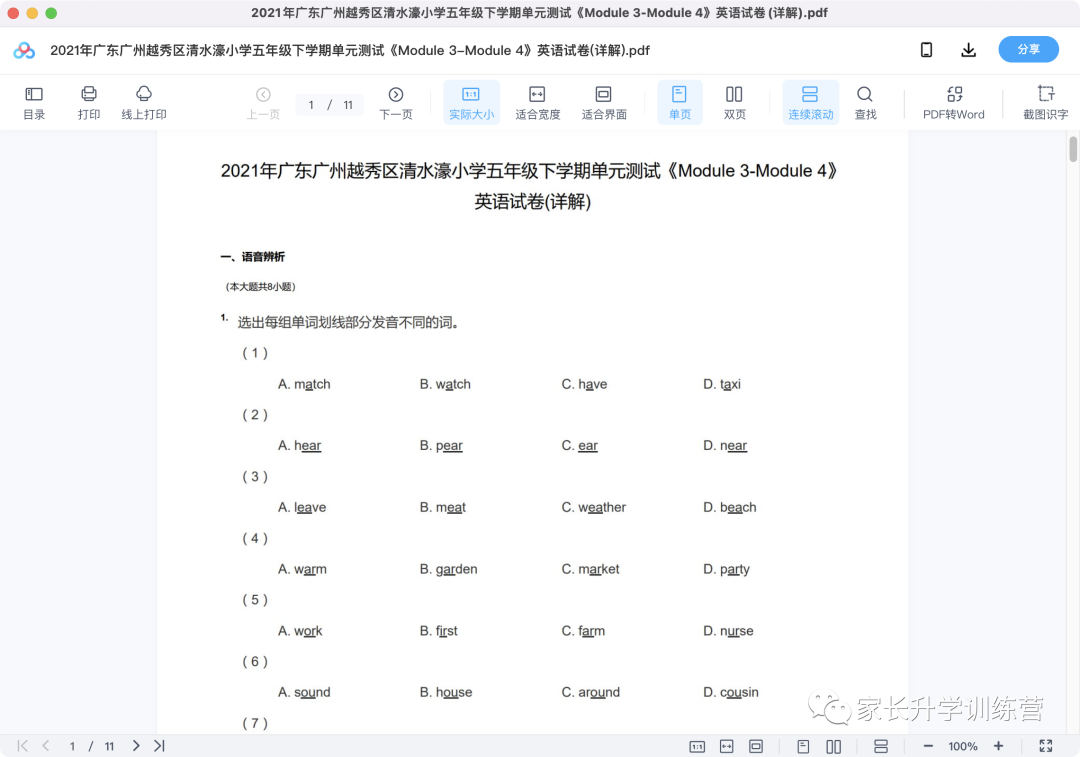Click the 语音辨析 section heading
1080x757 pixels.
point(253,257)
